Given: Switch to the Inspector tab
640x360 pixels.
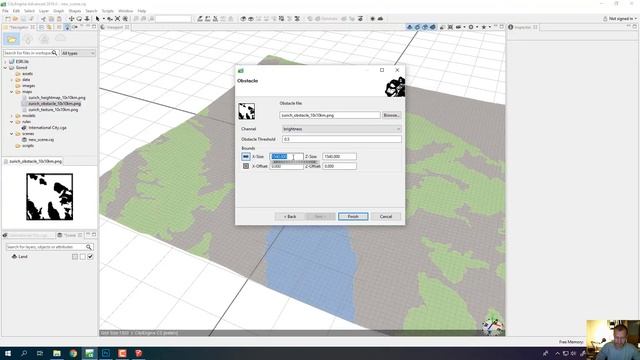Looking at the screenshot, I should click(x=522, y=27).
